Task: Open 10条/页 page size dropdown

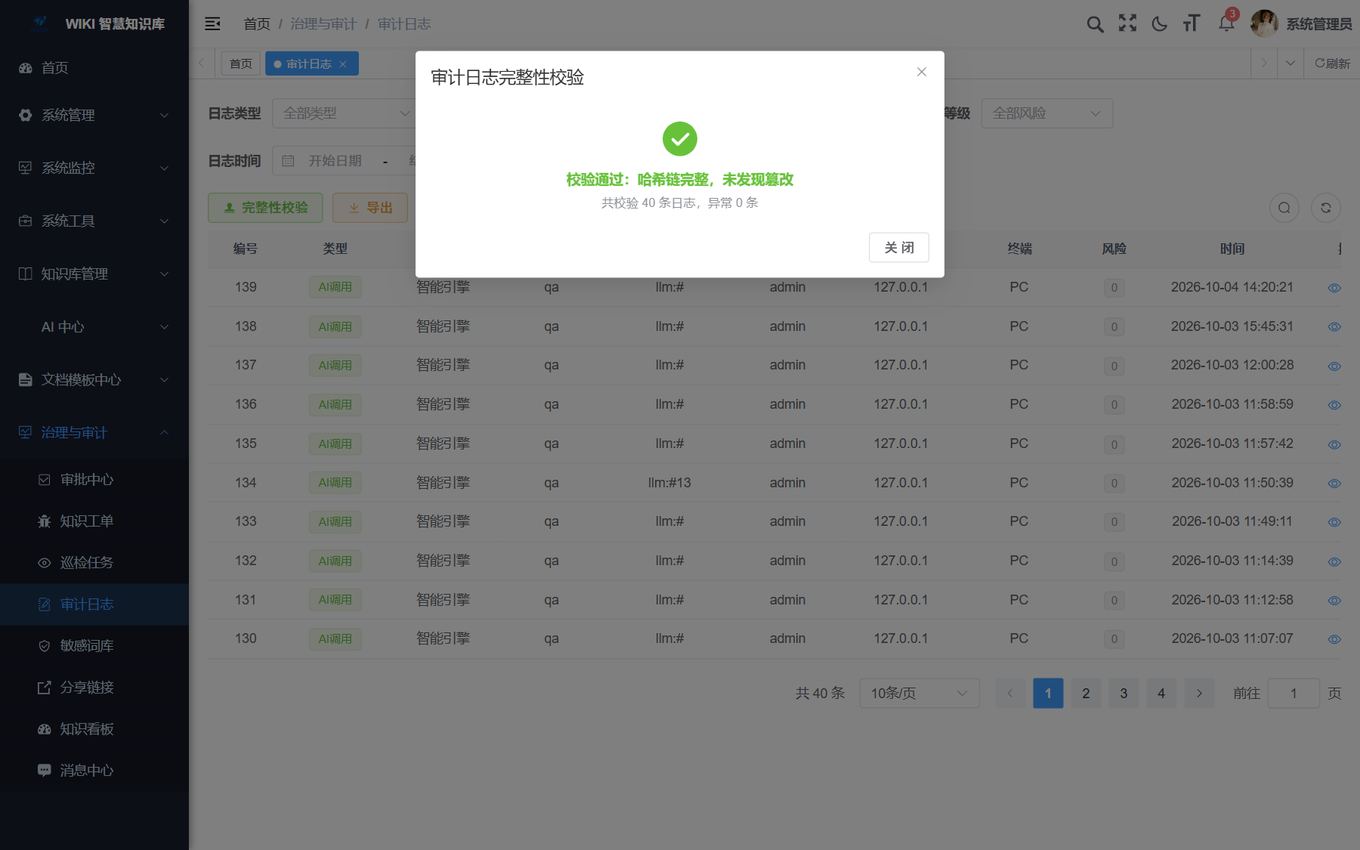Action: [919, 693]
